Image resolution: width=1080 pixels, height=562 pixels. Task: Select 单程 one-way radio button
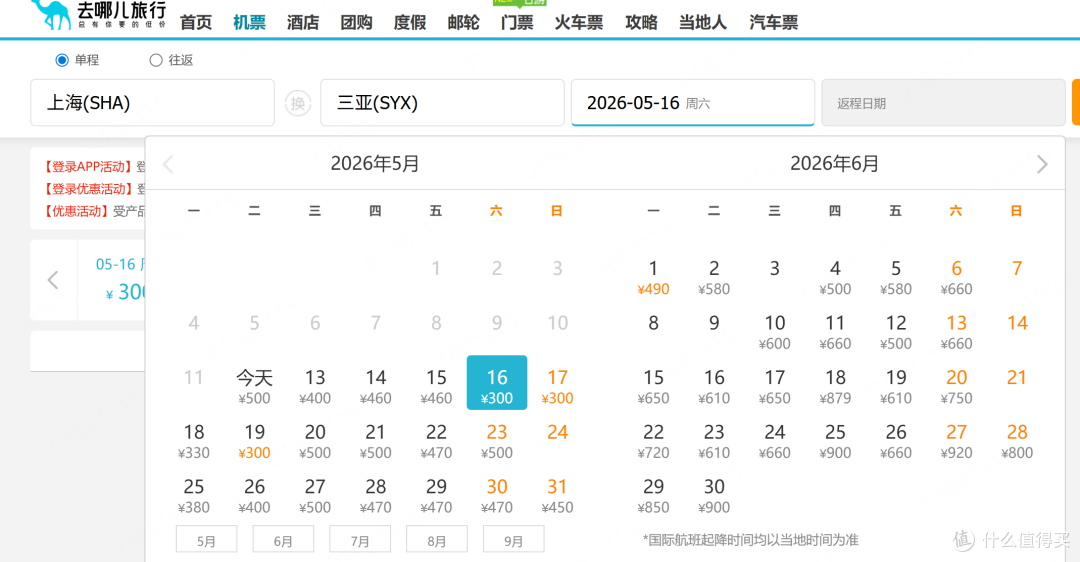click(x=62, y=60)
